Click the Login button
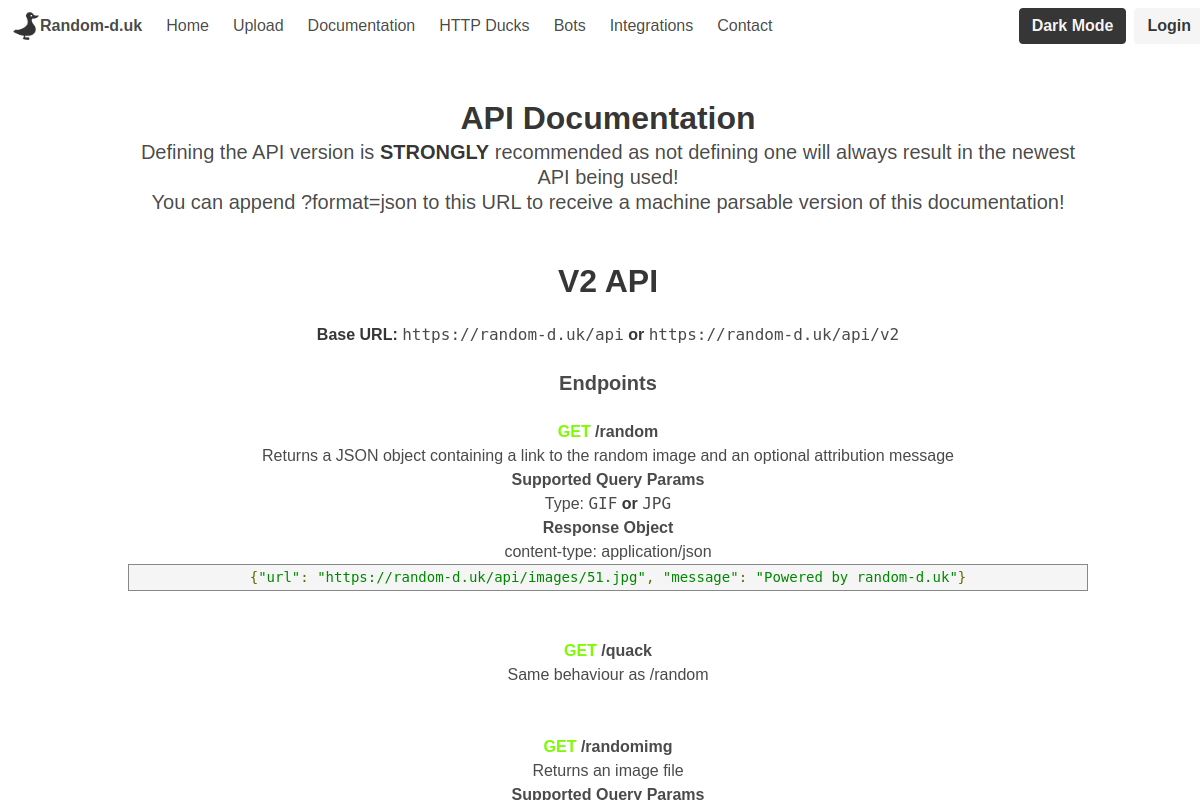 (x=1168, y=26)
